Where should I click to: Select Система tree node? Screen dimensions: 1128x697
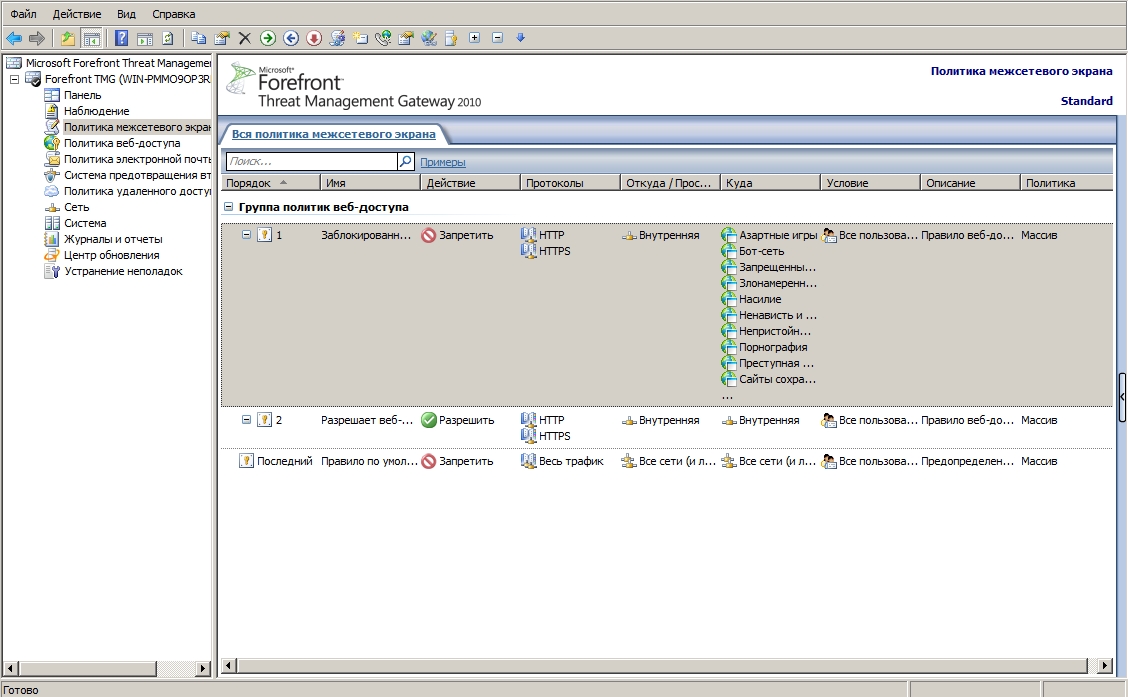(x=85, y=223)
